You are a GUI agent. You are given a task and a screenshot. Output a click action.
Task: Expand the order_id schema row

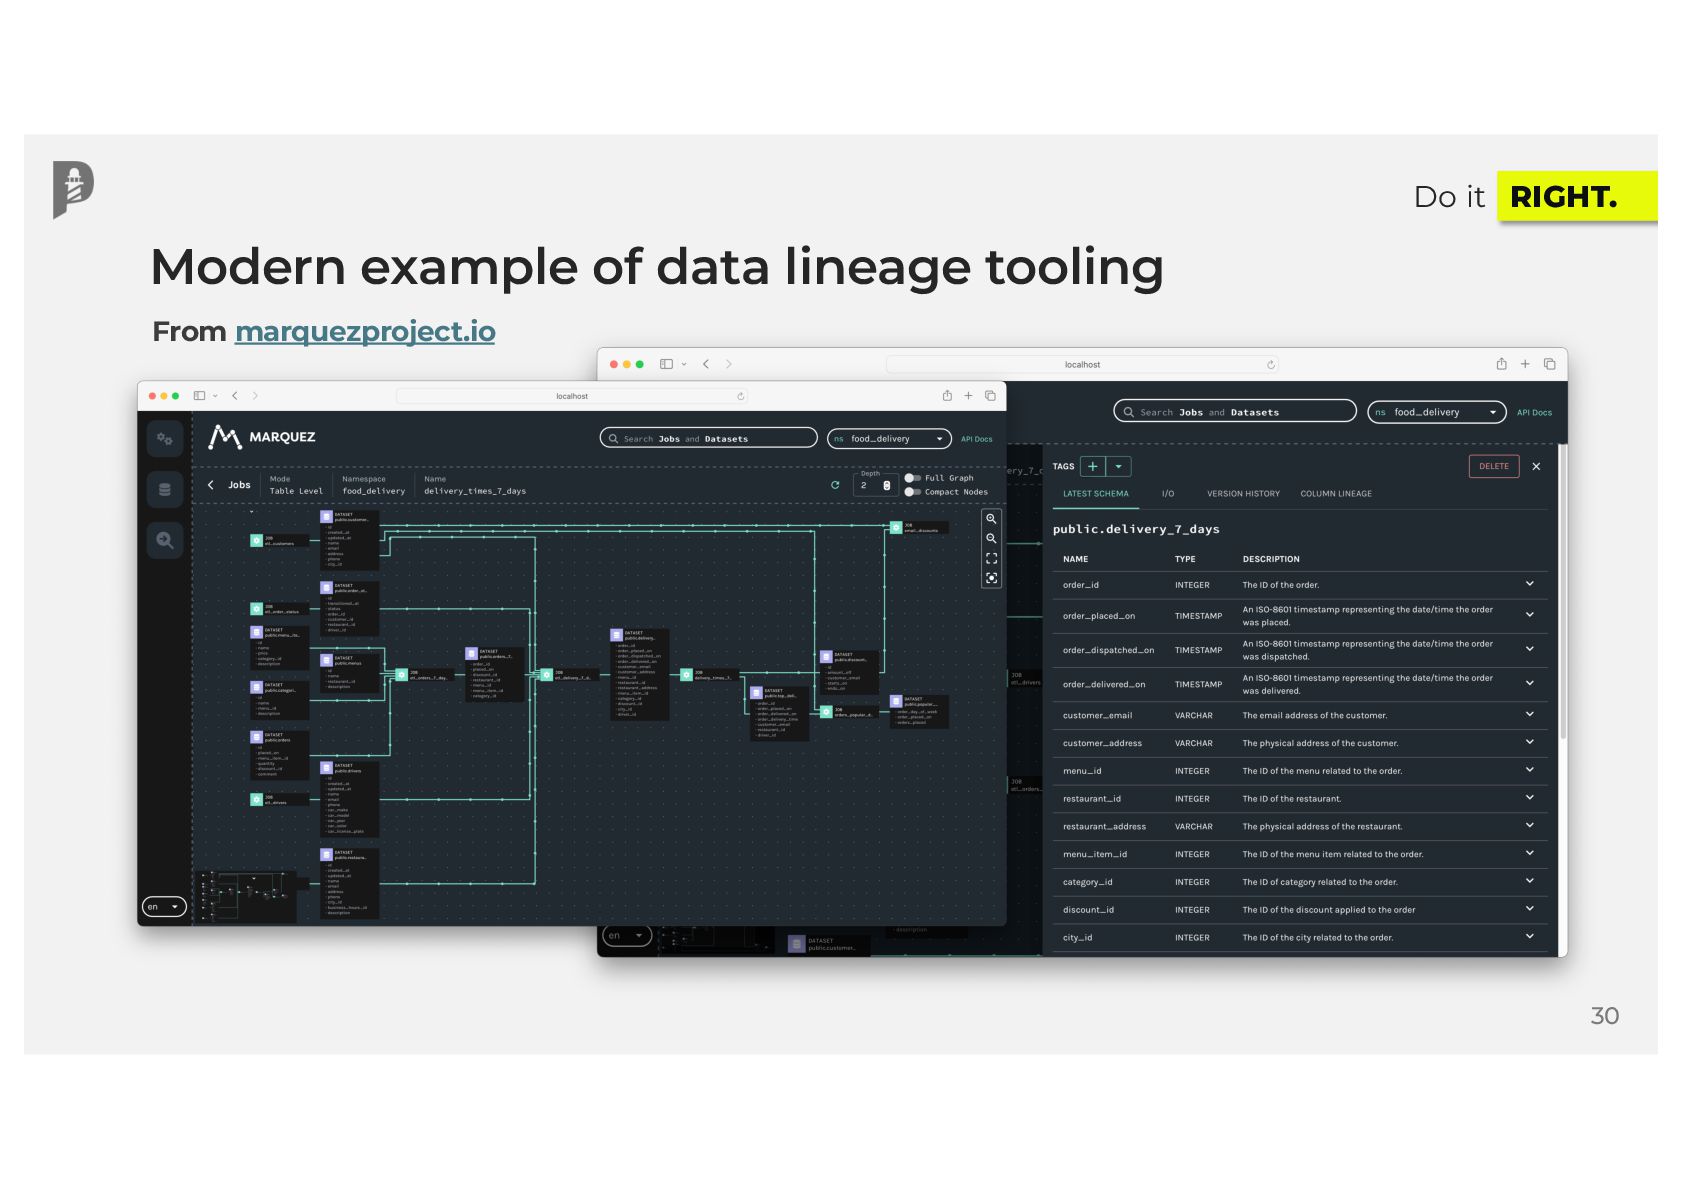coord(1529,584)
